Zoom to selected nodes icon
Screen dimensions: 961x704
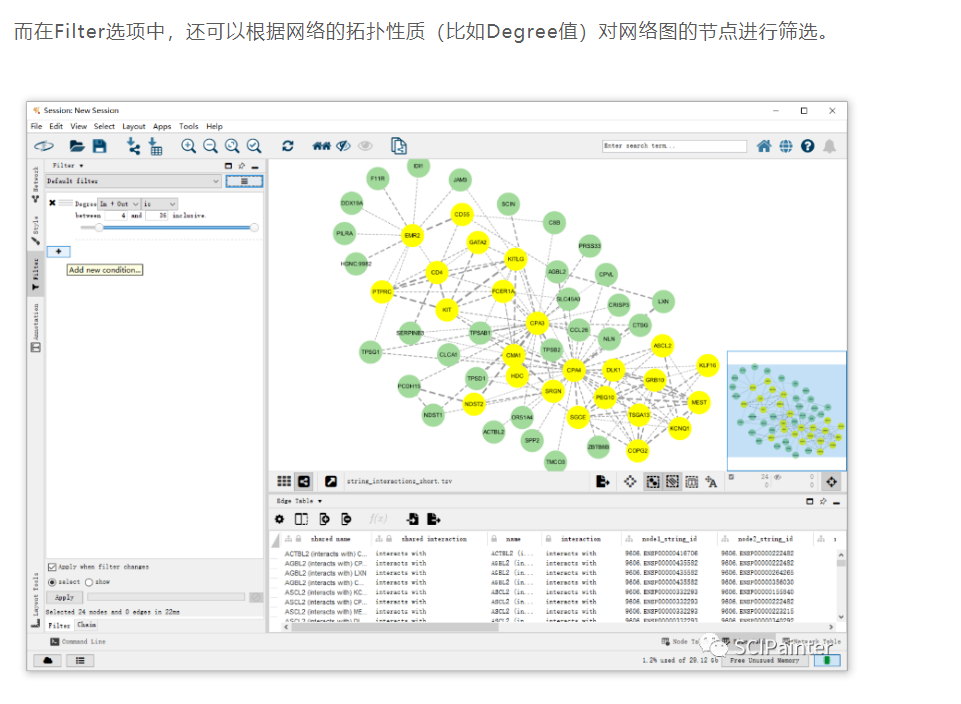(254, 146)
